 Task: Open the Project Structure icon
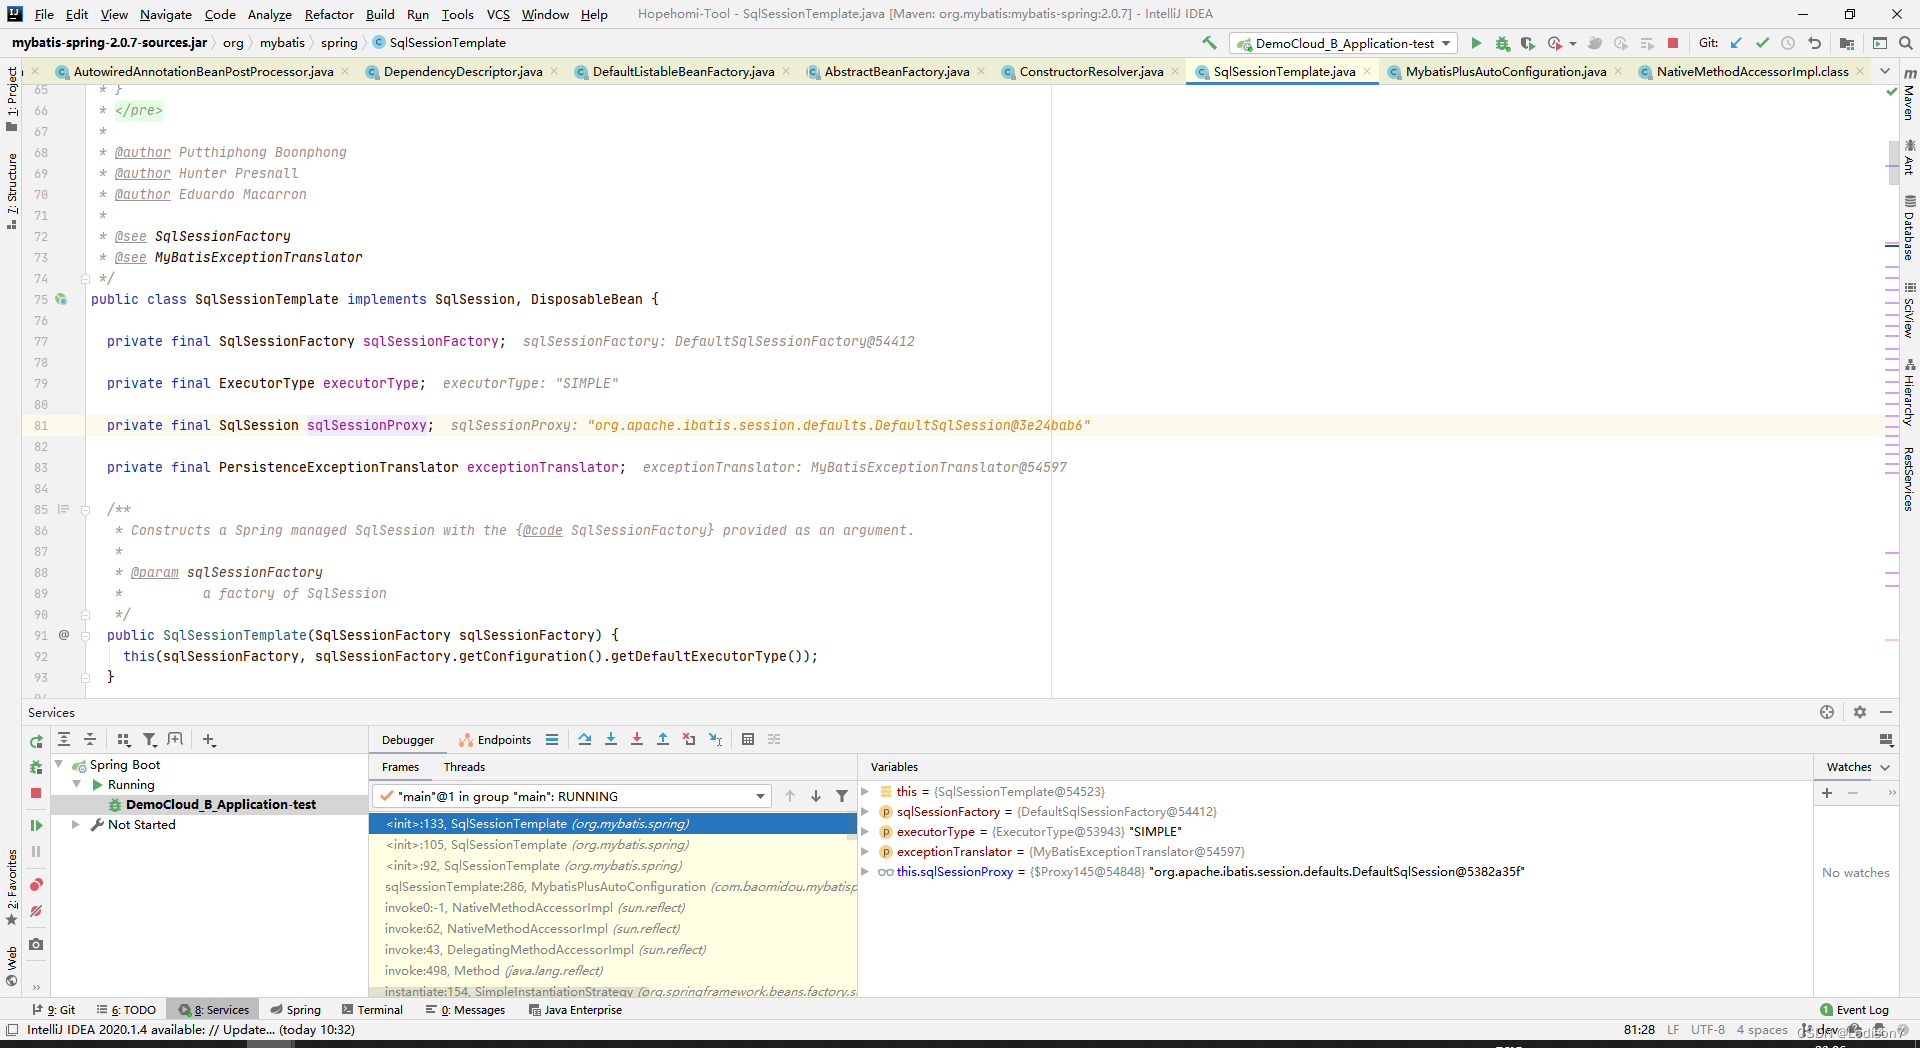pos(1847,43)
